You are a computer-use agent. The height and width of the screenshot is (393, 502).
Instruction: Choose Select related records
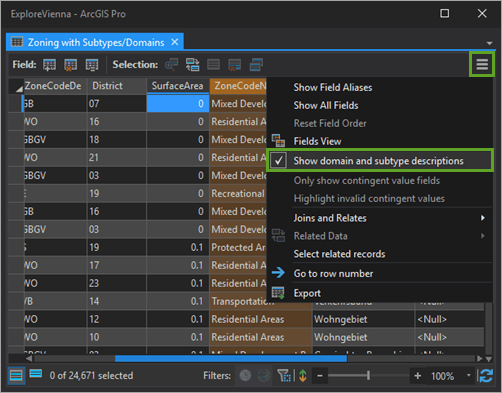339,254
